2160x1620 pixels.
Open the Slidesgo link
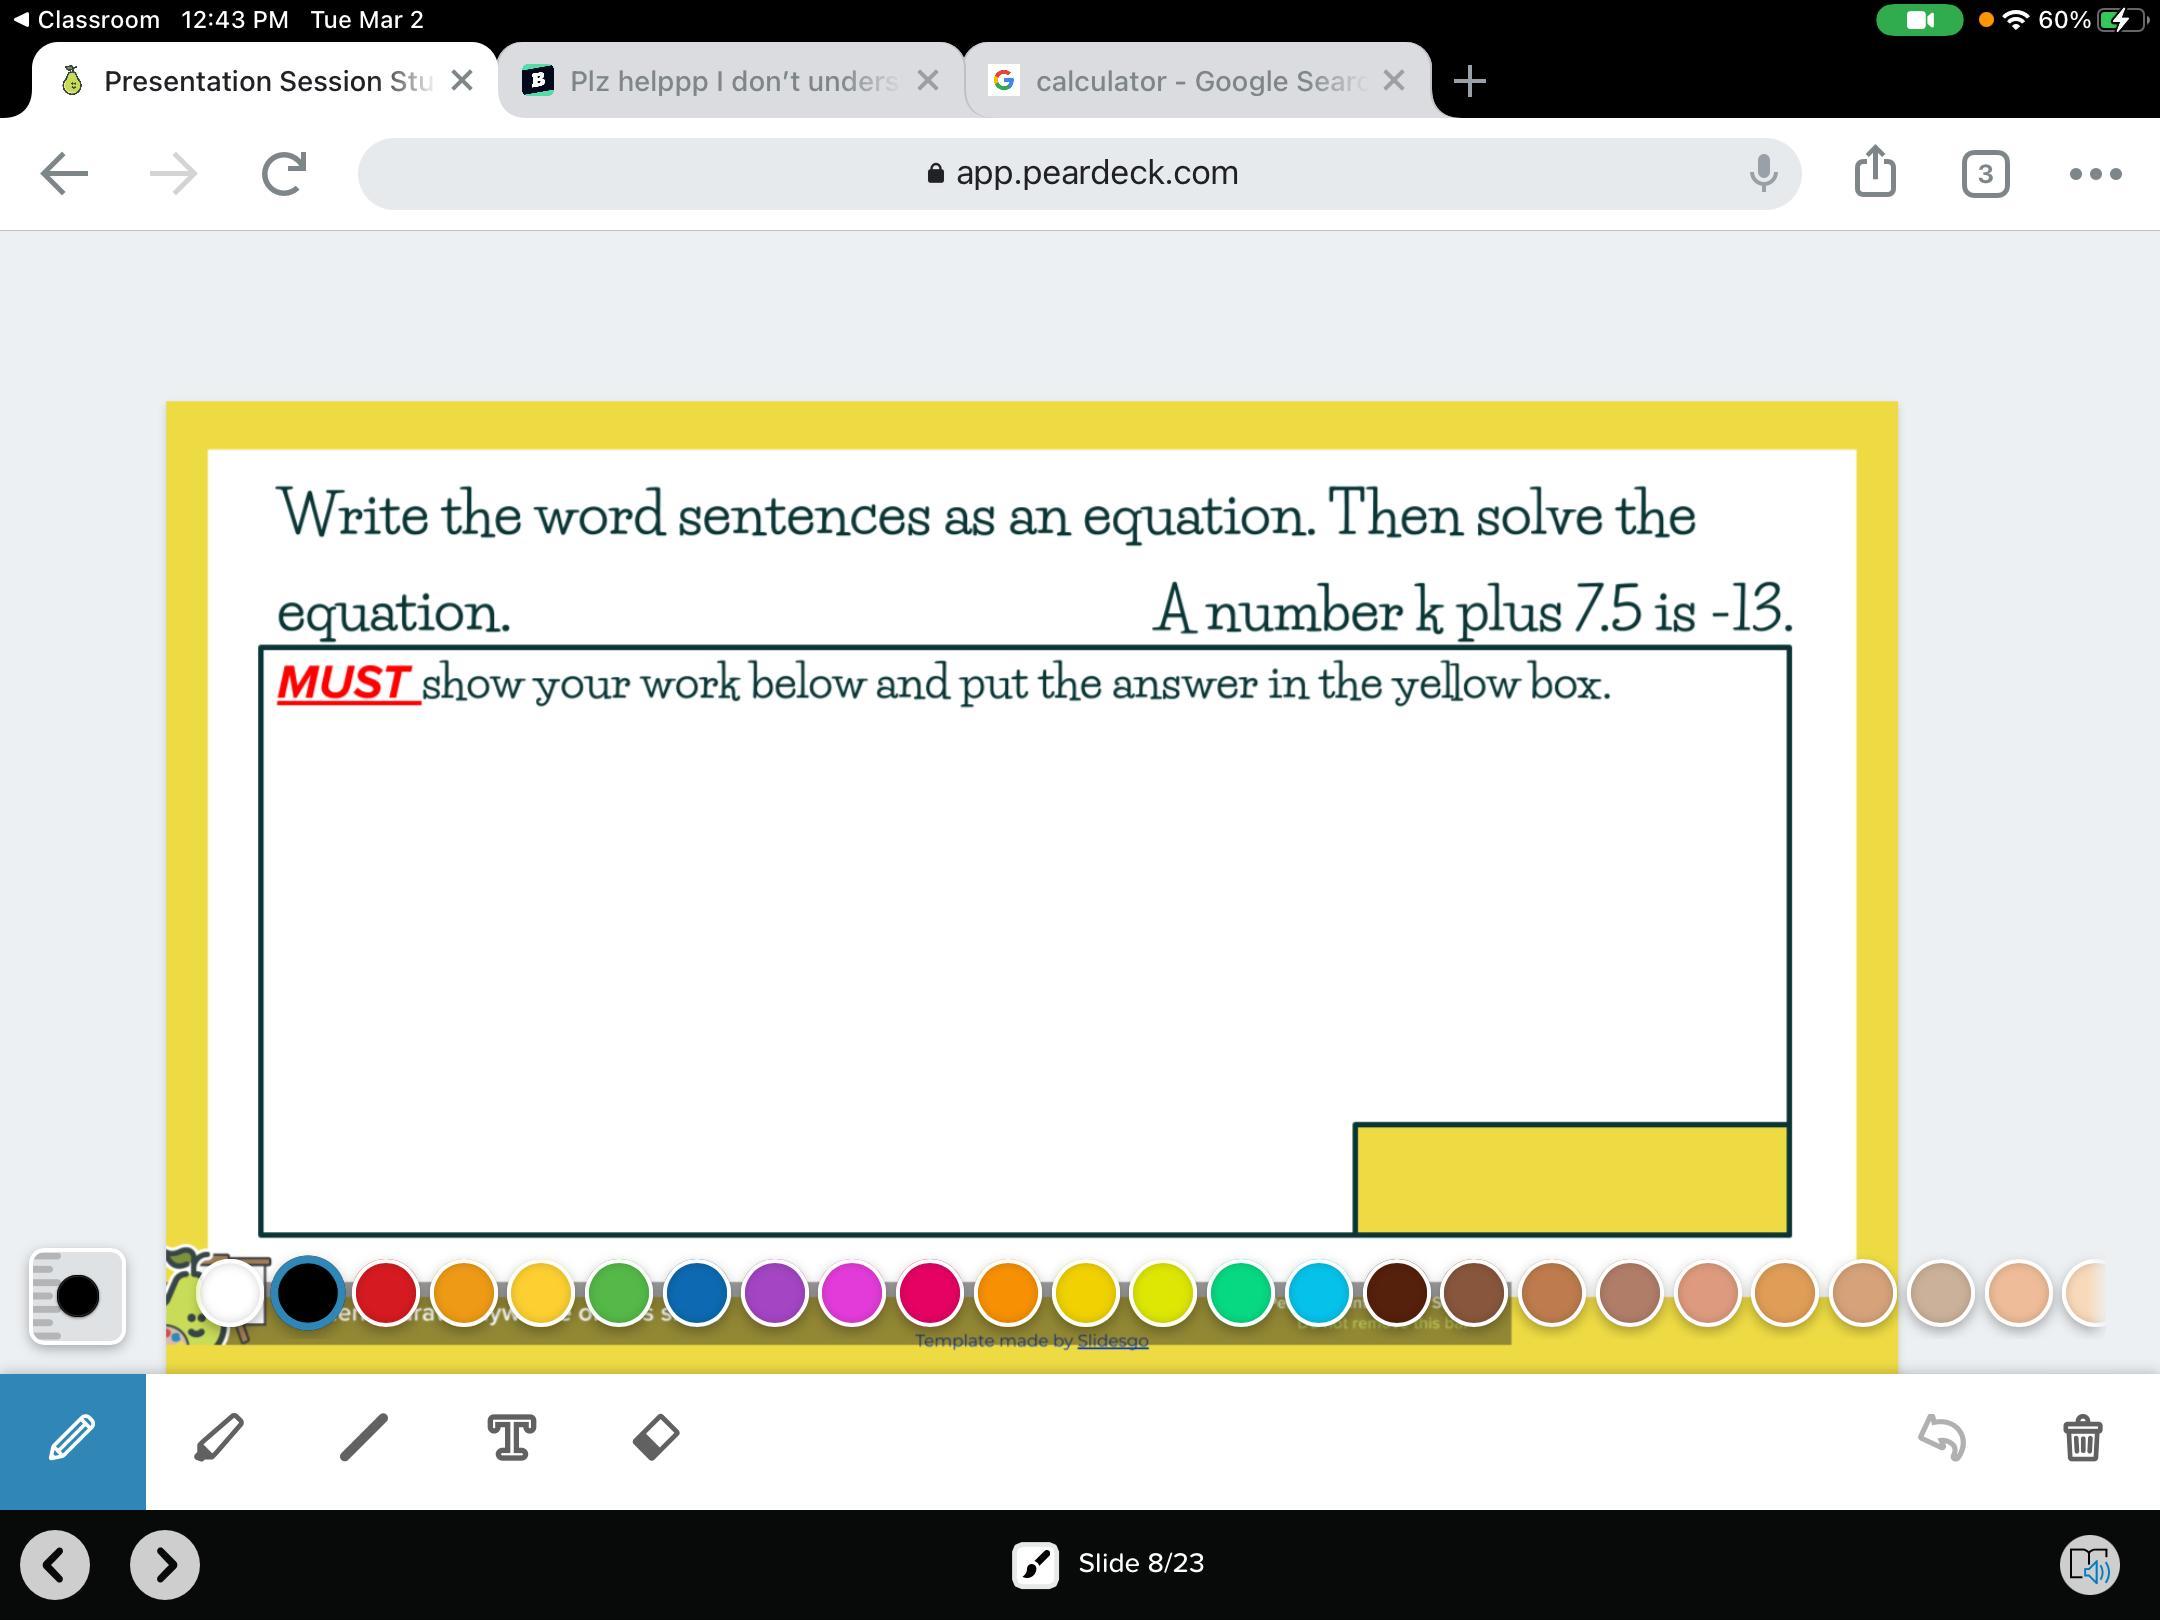(x=1112, y=1341)
